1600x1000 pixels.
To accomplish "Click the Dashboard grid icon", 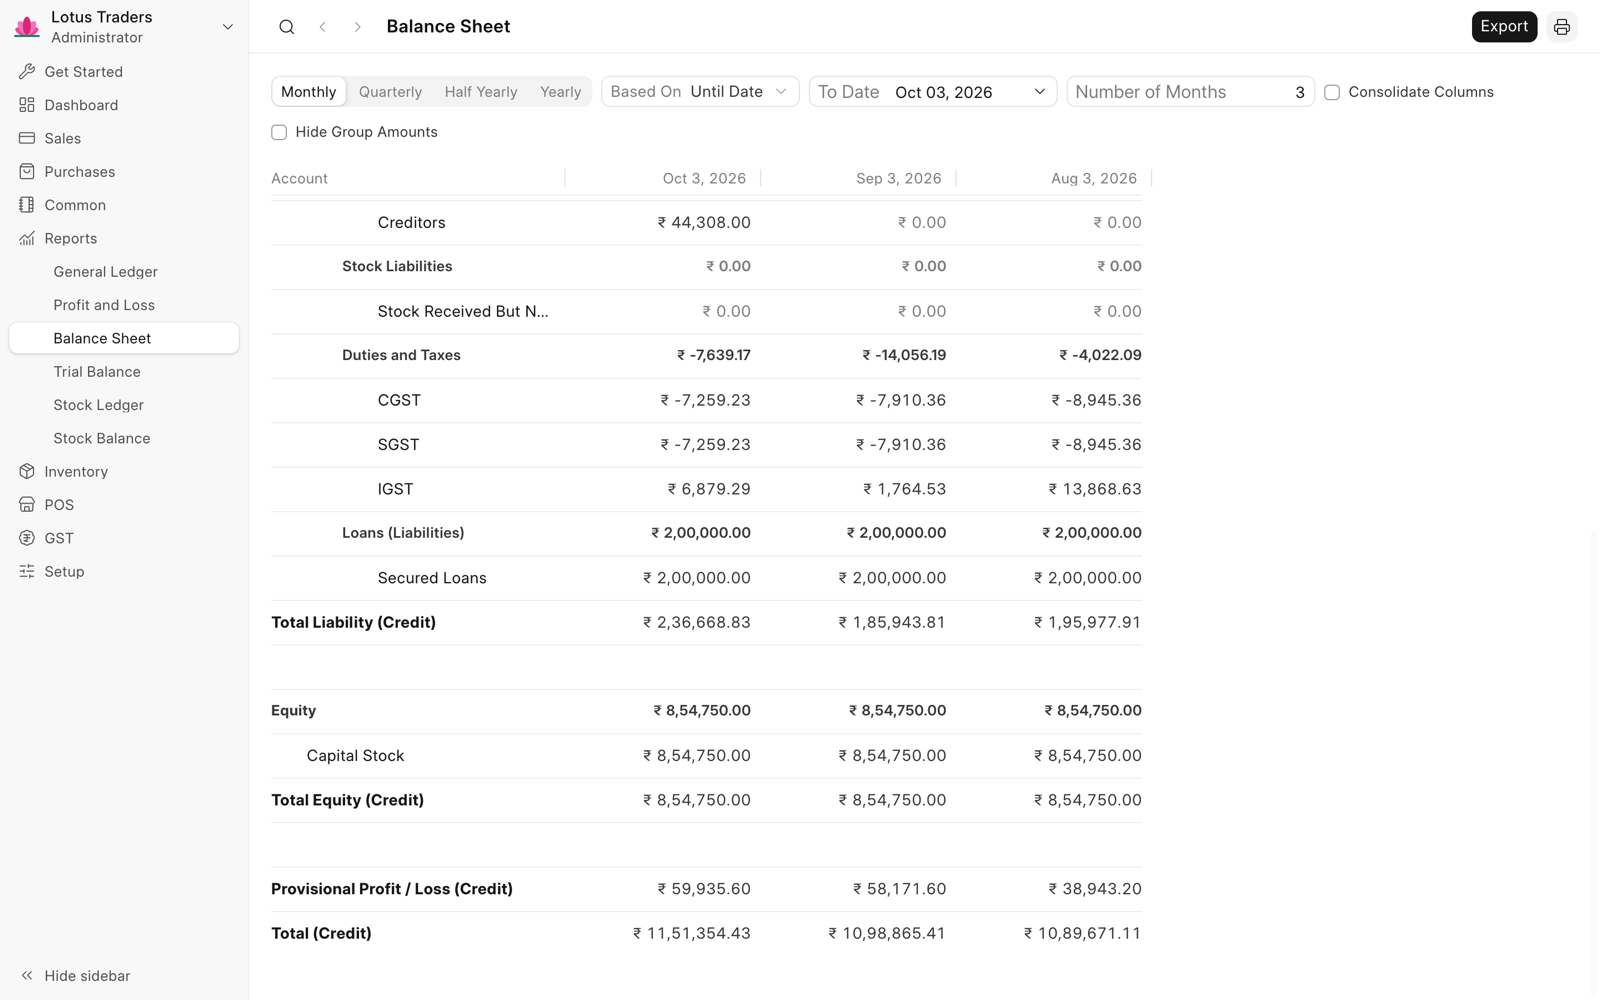I will click(27, 105).
